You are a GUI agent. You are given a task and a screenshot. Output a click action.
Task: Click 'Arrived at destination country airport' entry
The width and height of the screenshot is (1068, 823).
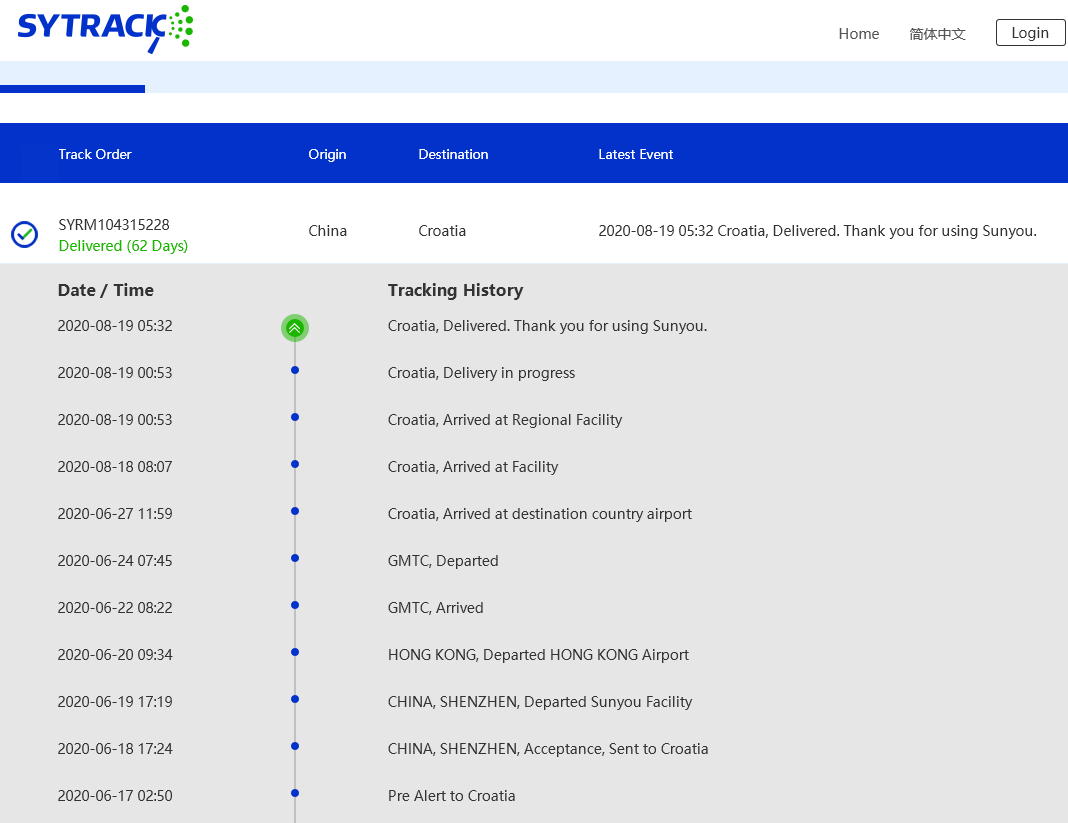point(539,514)
